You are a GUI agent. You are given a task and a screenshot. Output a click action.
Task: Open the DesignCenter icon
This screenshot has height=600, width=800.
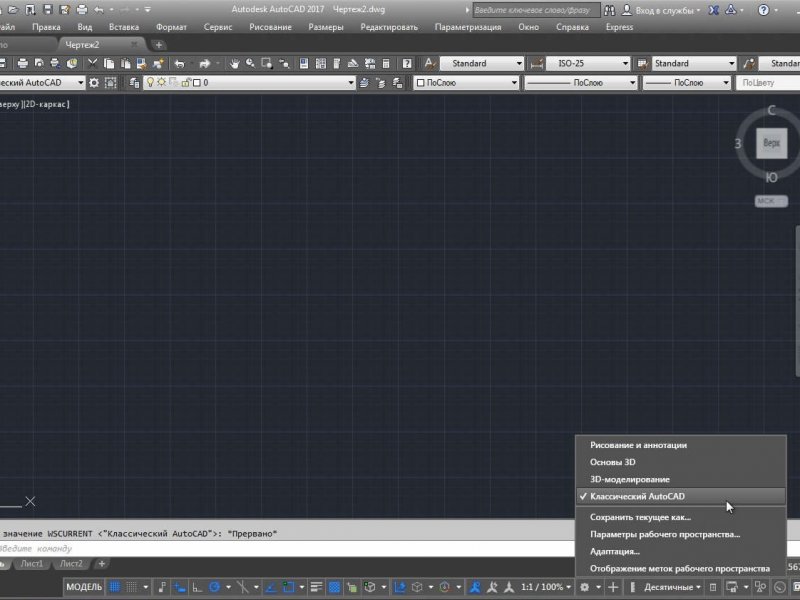coord(320,63)
